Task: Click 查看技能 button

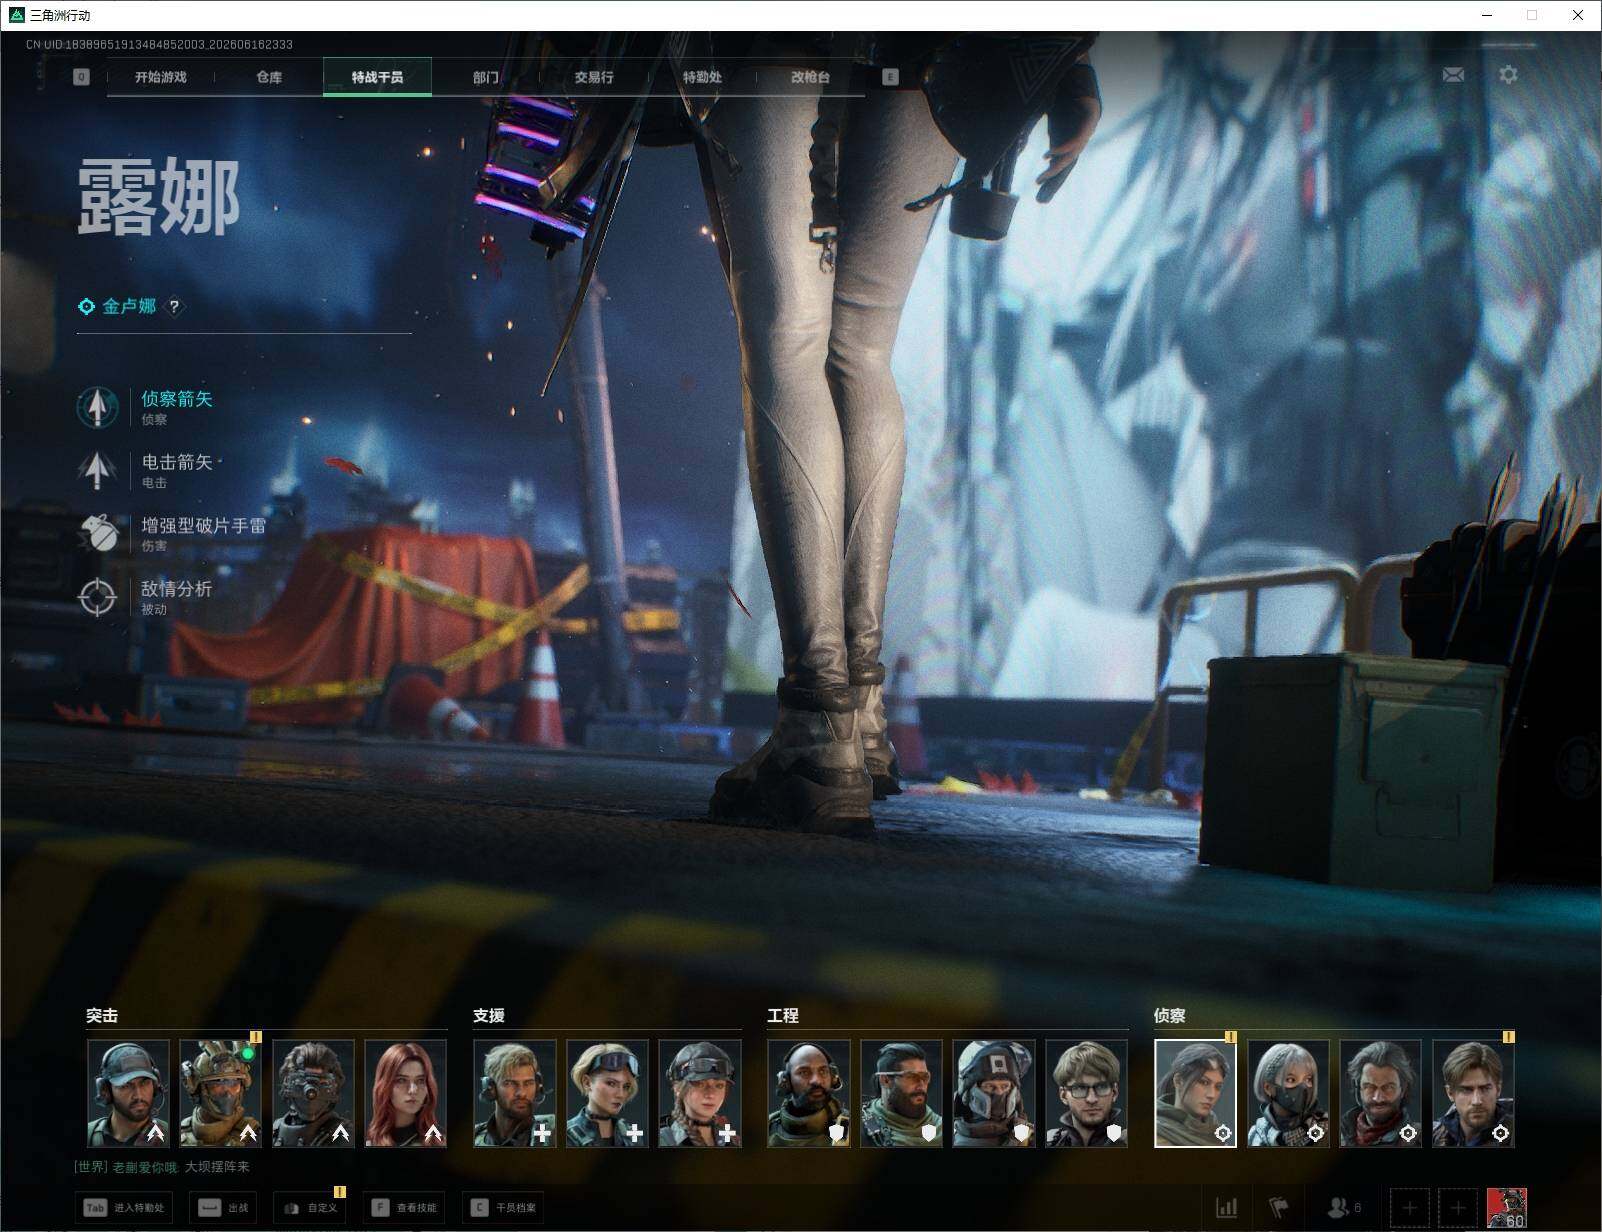Action: (x=404, y=1208)
